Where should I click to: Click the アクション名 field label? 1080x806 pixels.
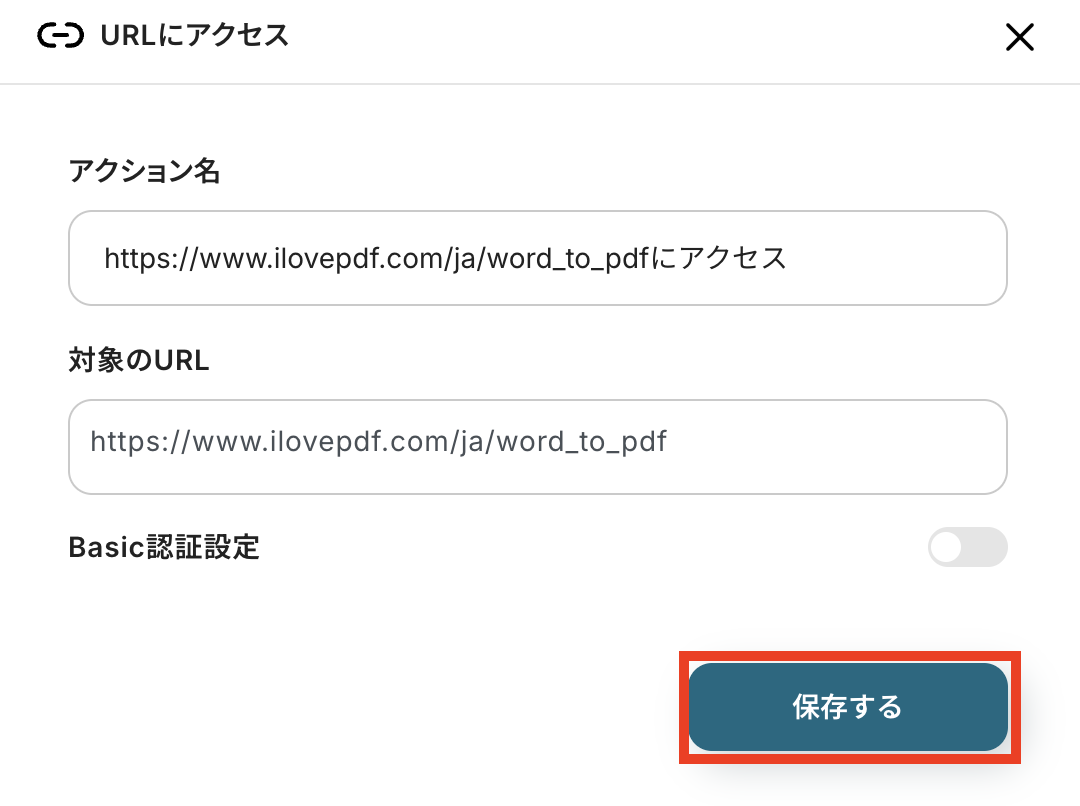click(x=144, y=172)
